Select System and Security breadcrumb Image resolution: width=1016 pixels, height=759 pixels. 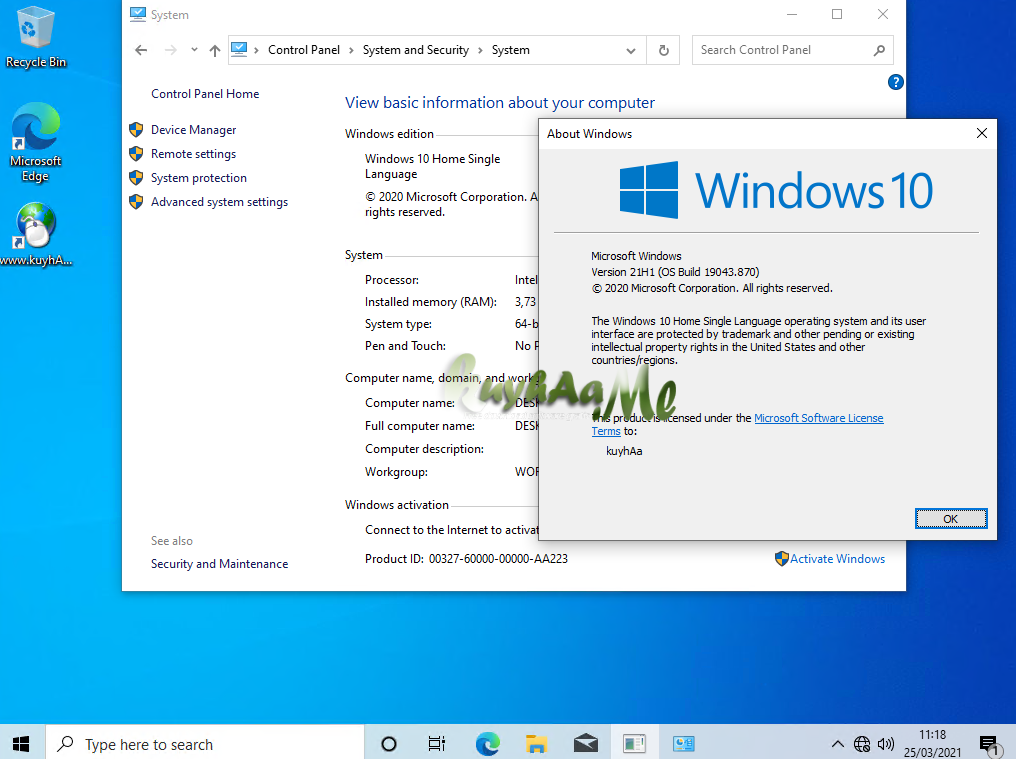[416, 50]
